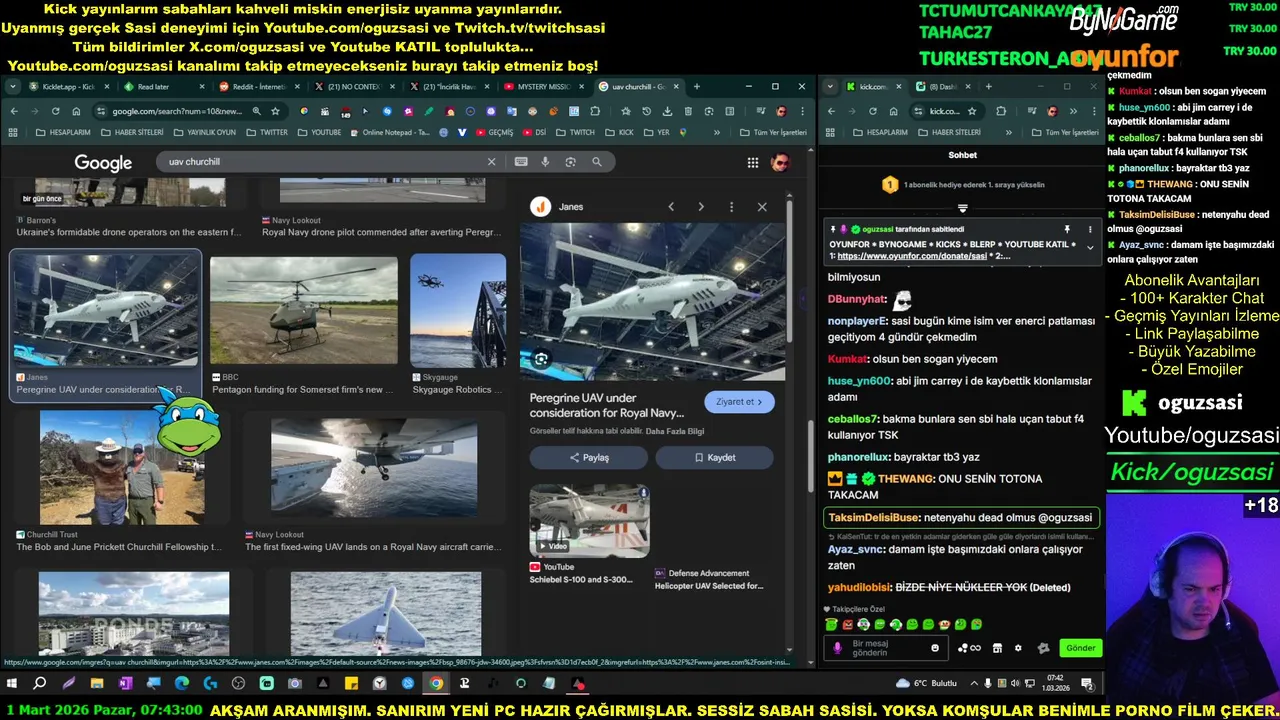Open the Google account avatar menu
Image resolution: width=1280 pixels, height=720 pixels.
[780, 163]
